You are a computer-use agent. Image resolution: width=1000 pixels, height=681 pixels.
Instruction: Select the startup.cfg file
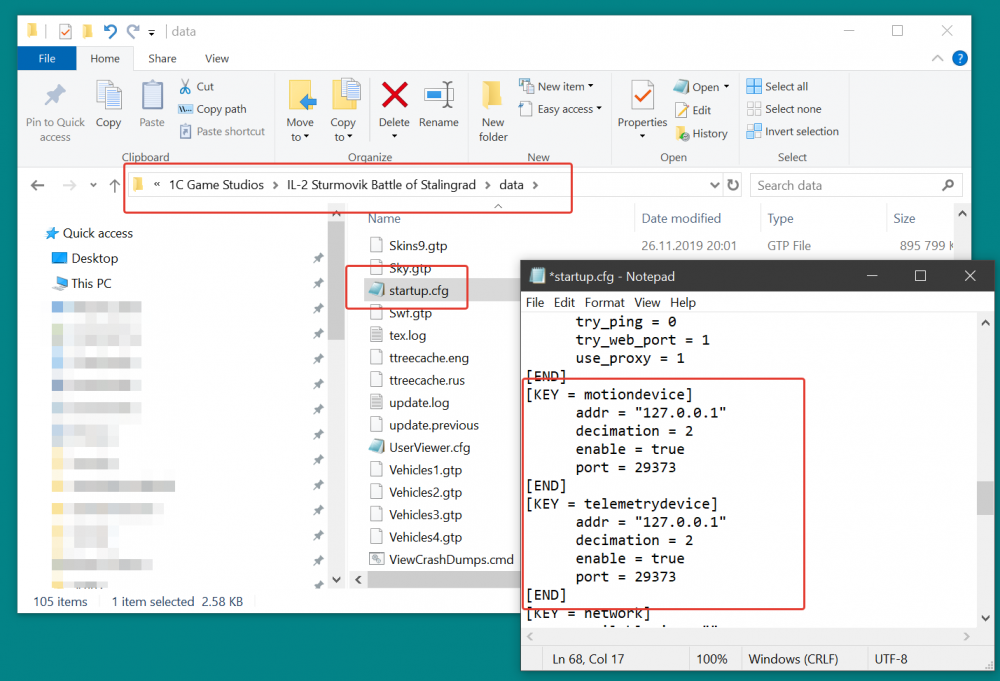(x=409, y=291)
